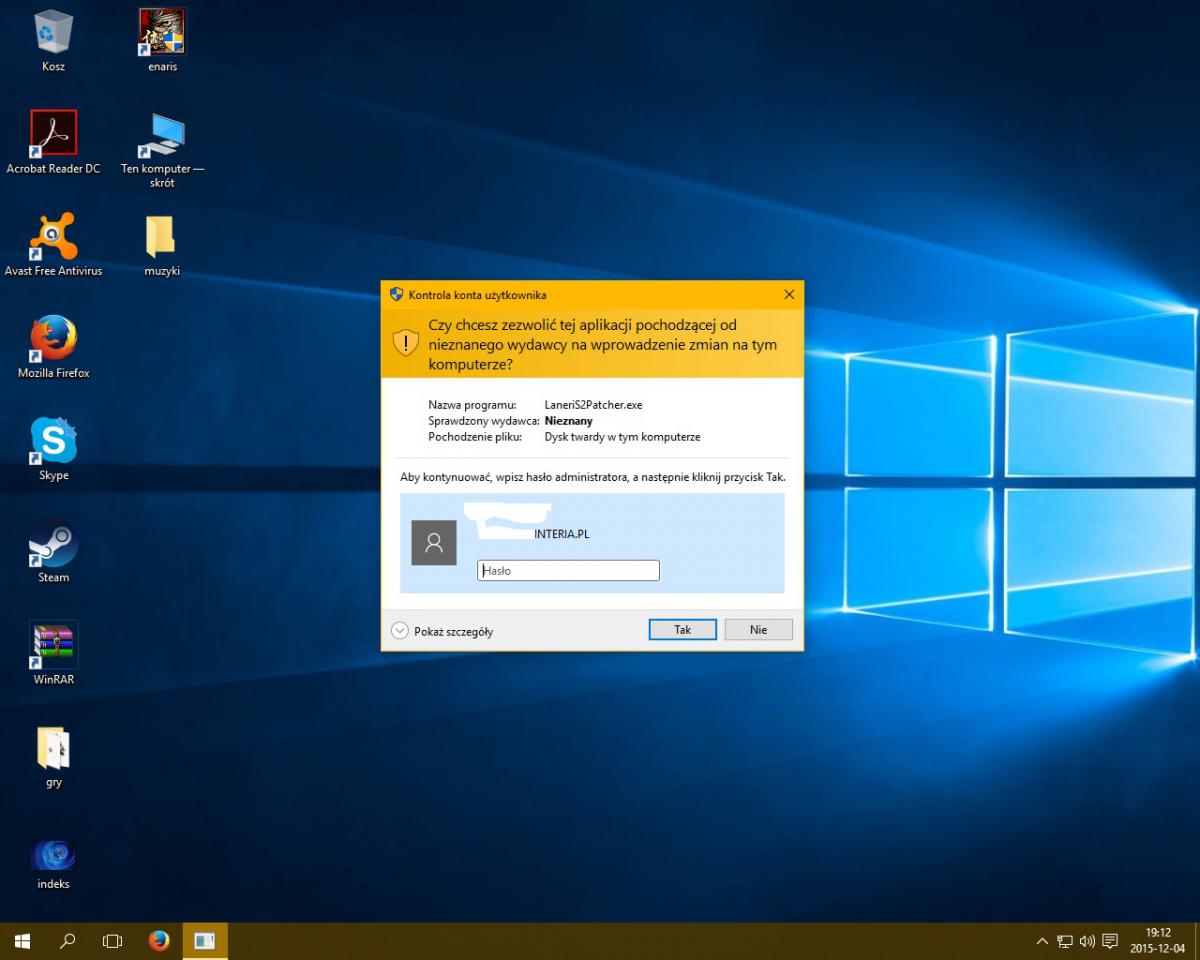Select the active program taskbar button
The height and width of the screenshot is (960, 1200).
click(205, 941)
